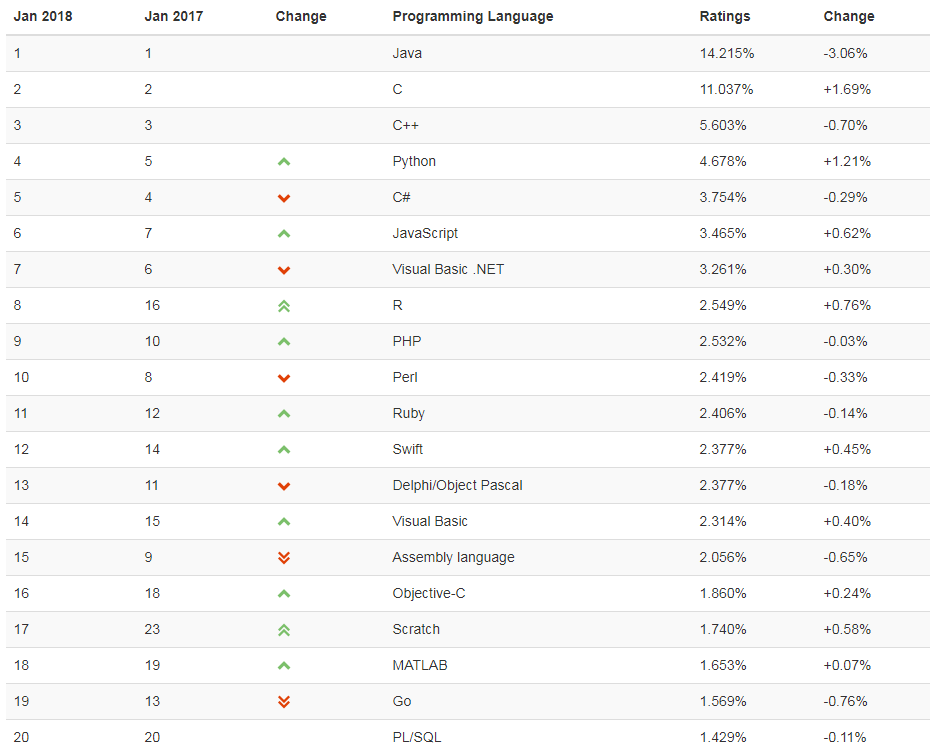Click the double red down arrow beside Go

284,702
